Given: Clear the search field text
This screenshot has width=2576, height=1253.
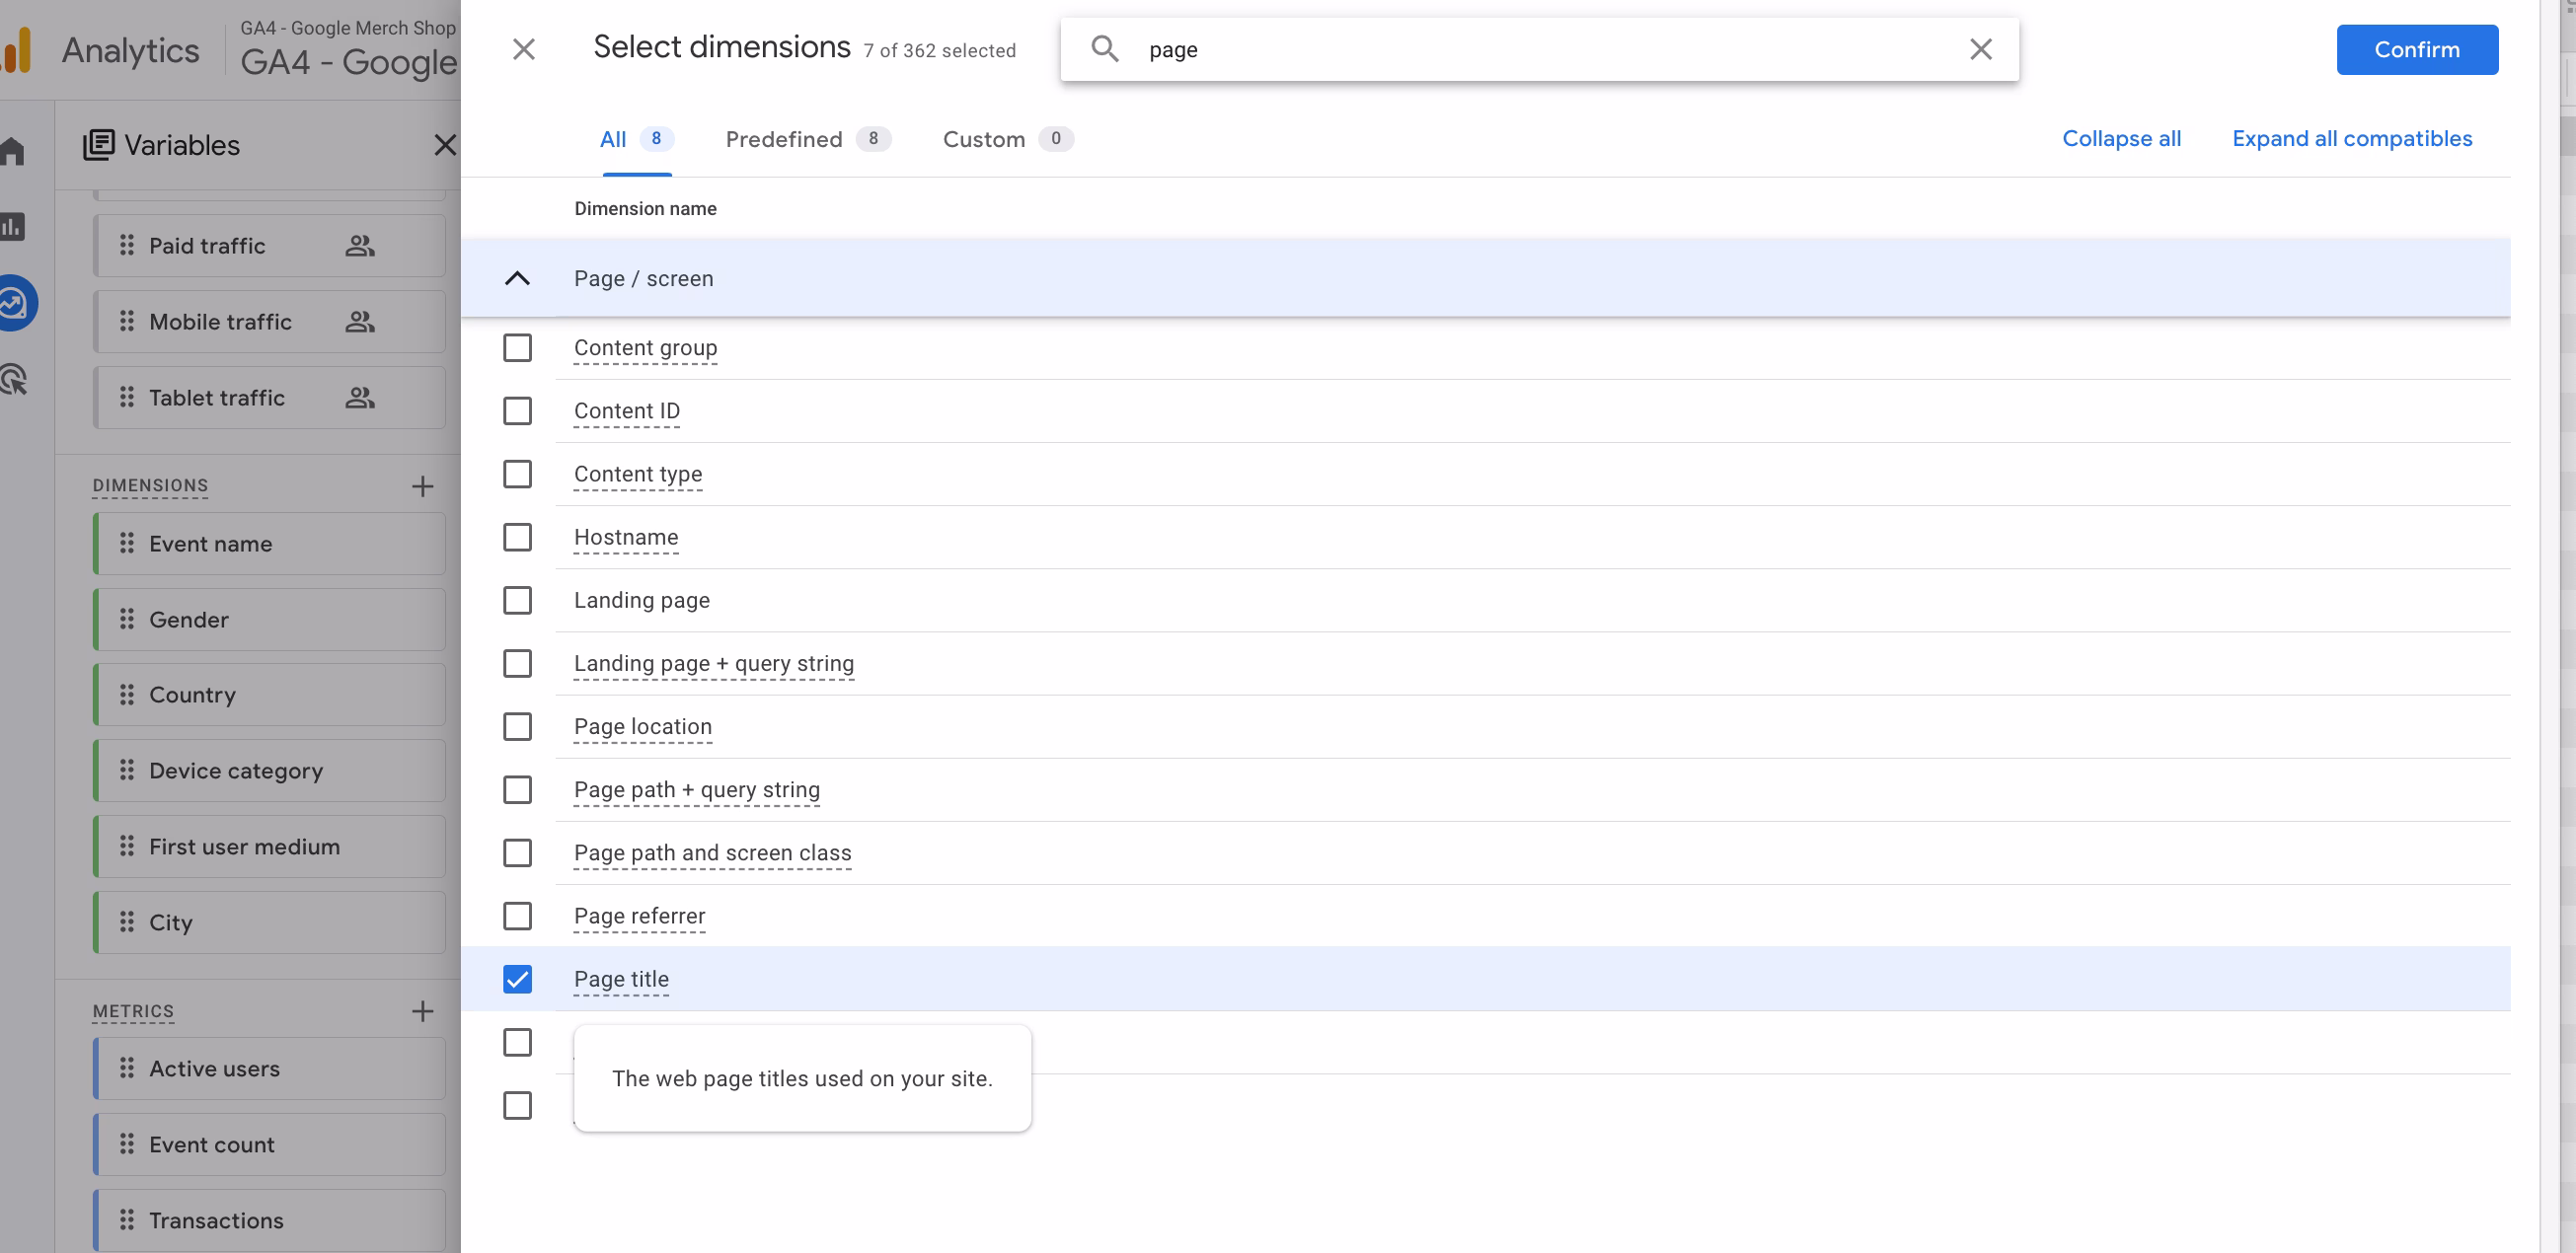Looking at the screenshot, I should click(1980, 49).
